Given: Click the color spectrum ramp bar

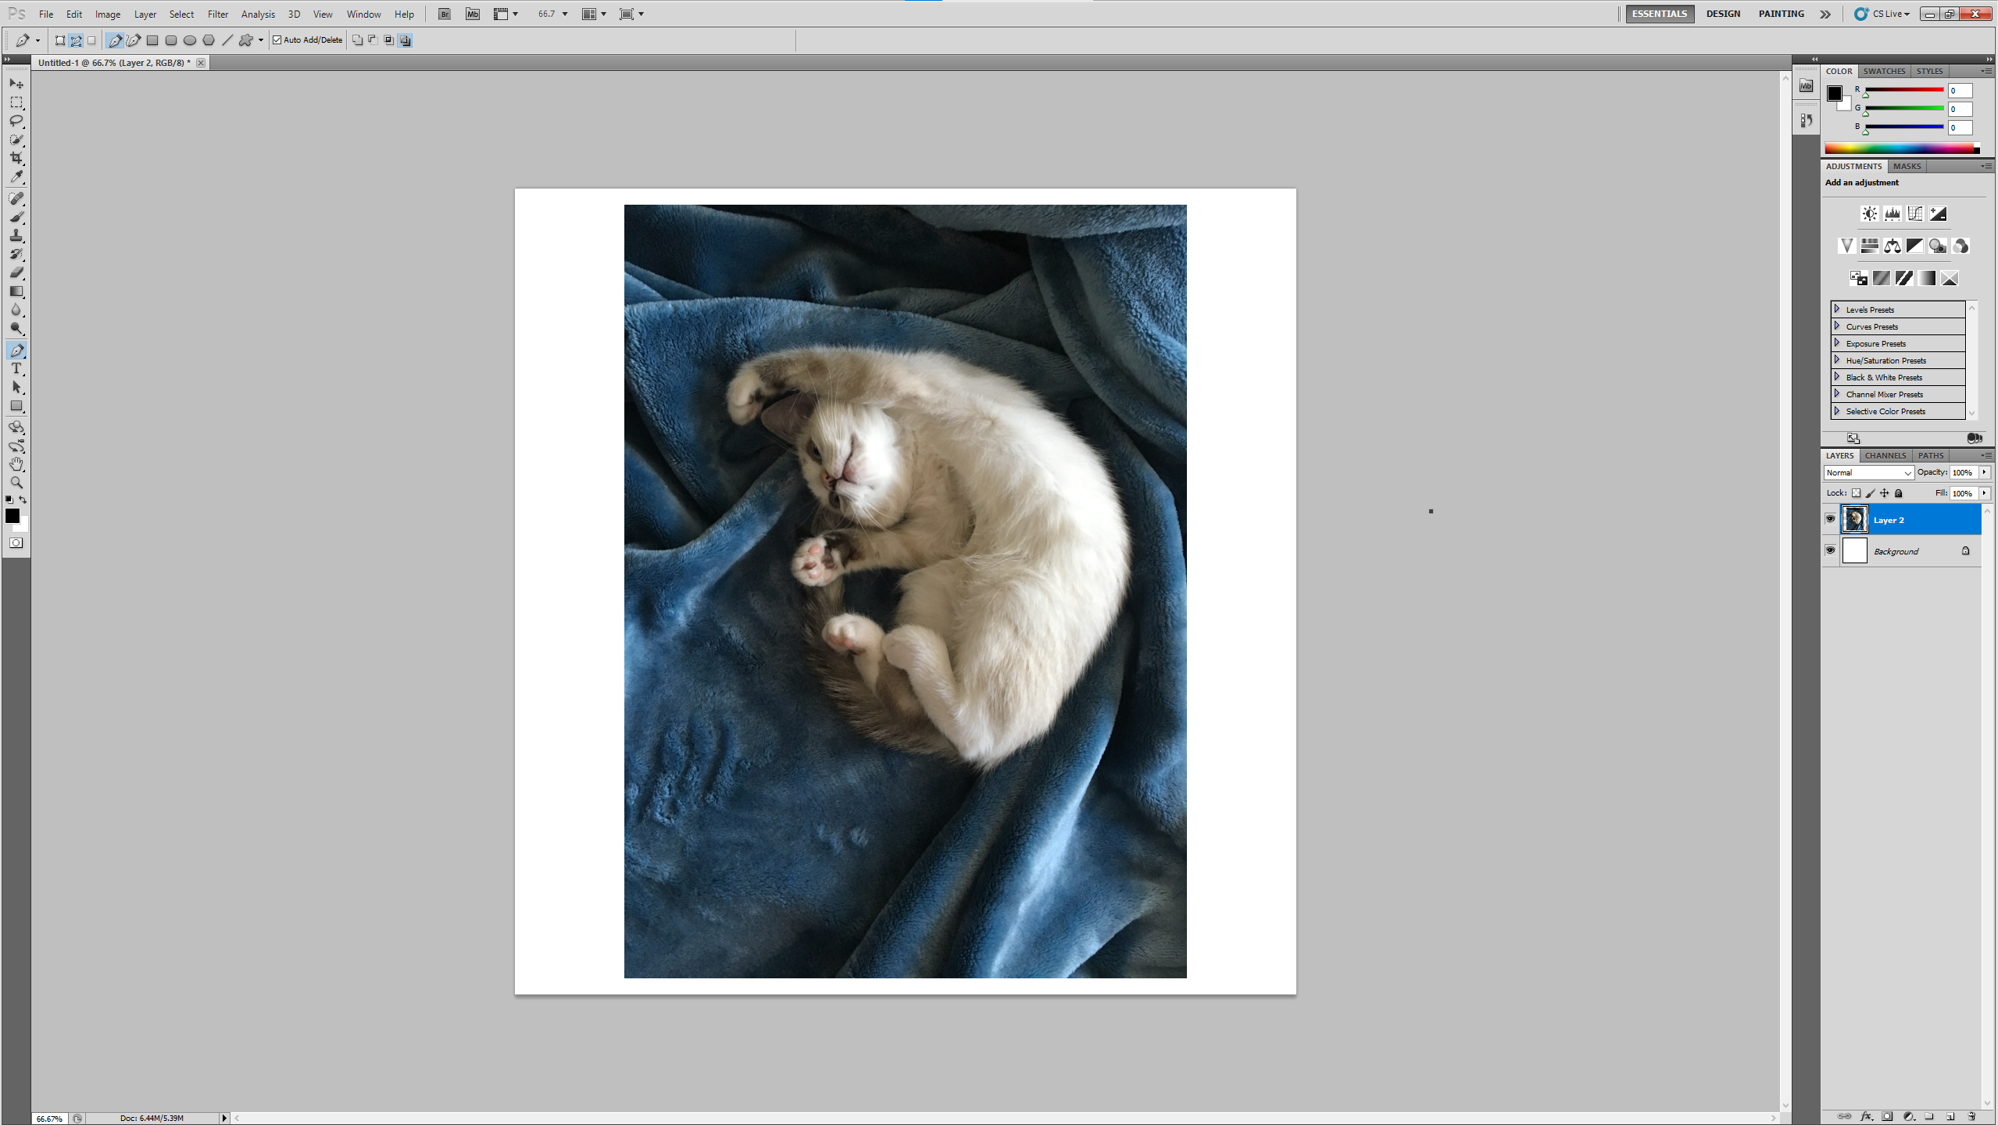Looking at the screenshot, I should 1900,149.
